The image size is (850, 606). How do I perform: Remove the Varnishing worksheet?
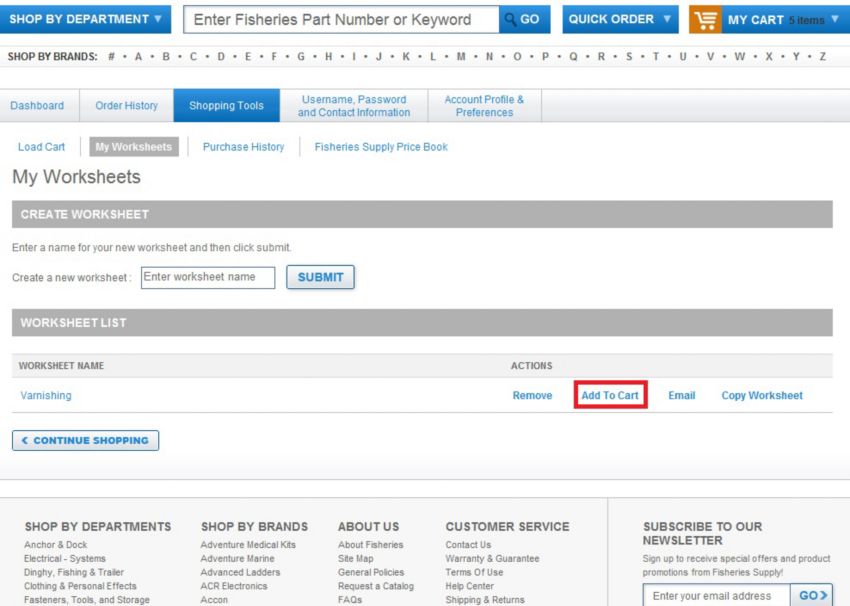532,396
